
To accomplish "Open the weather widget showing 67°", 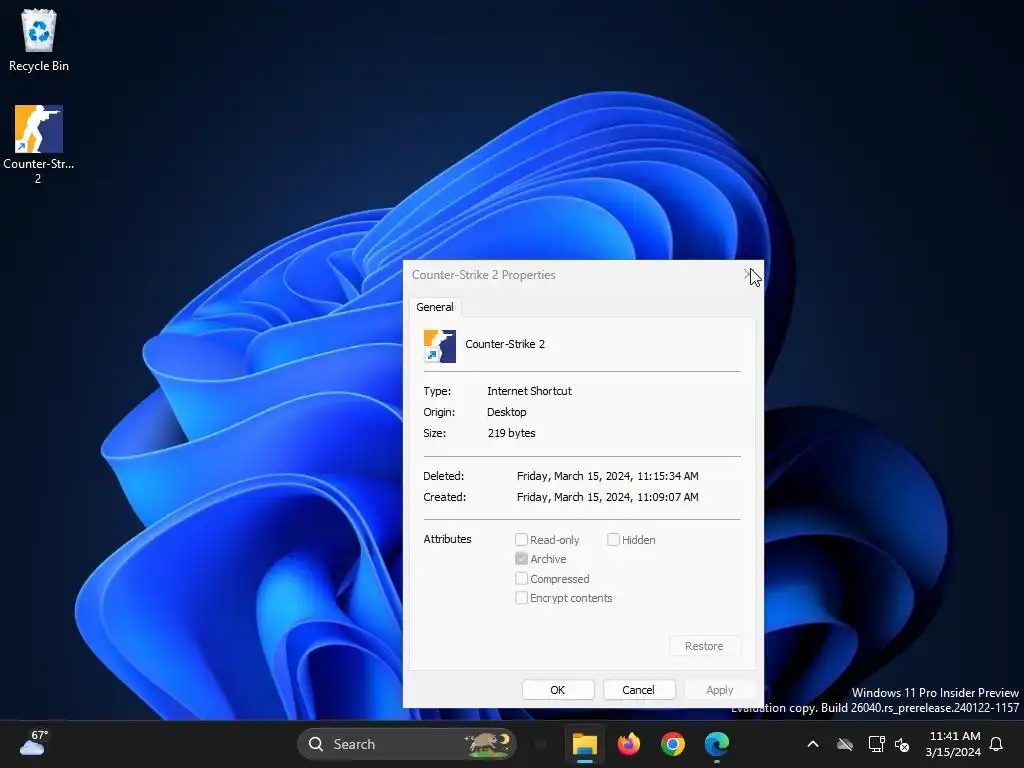I will coord(33,743).
